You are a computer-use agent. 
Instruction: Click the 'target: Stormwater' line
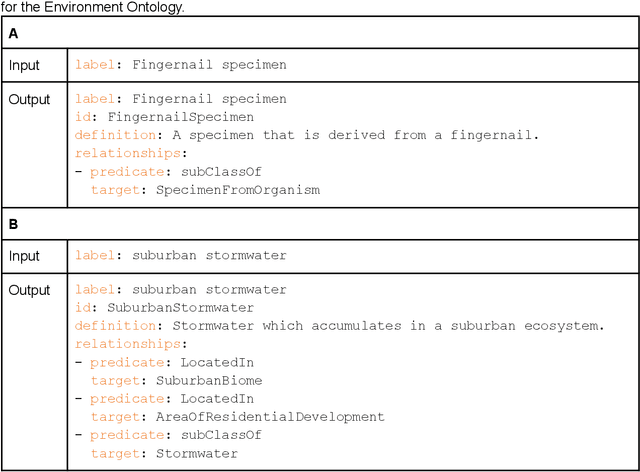164,453
